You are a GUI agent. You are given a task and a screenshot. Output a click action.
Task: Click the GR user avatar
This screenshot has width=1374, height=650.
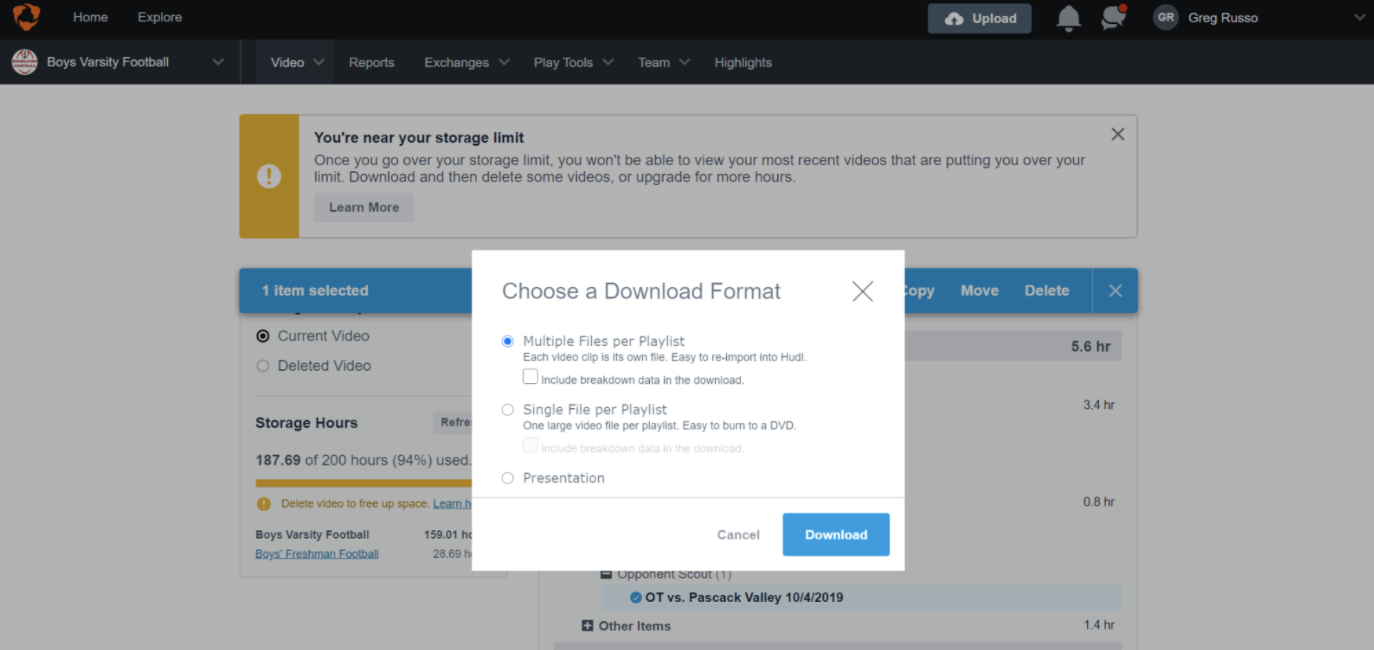point(1165,18)
